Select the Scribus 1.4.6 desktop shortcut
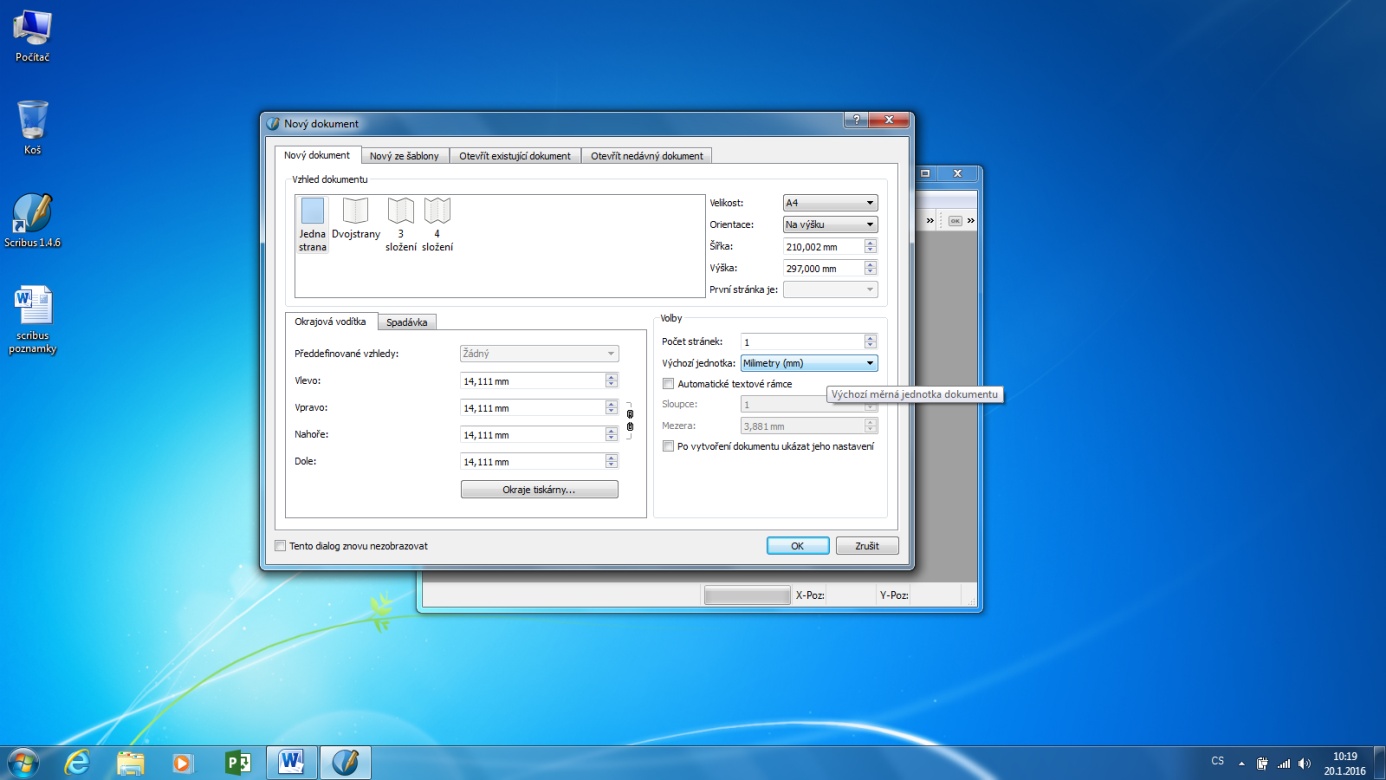The width and height of the screenshot is (1386, 780). click(x=33, y=221)
